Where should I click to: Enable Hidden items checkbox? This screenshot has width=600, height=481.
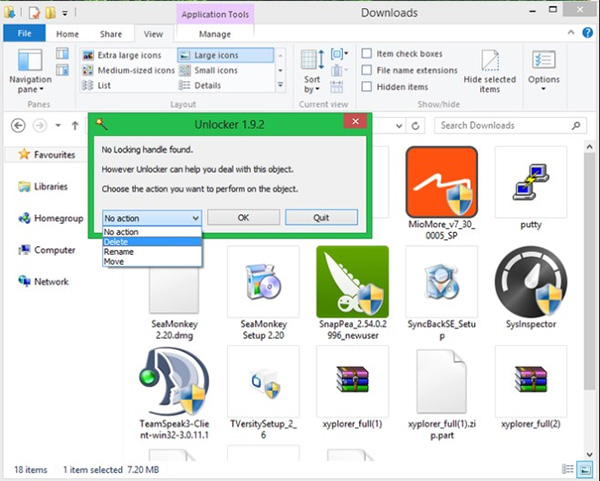click(x=367, y=87)
